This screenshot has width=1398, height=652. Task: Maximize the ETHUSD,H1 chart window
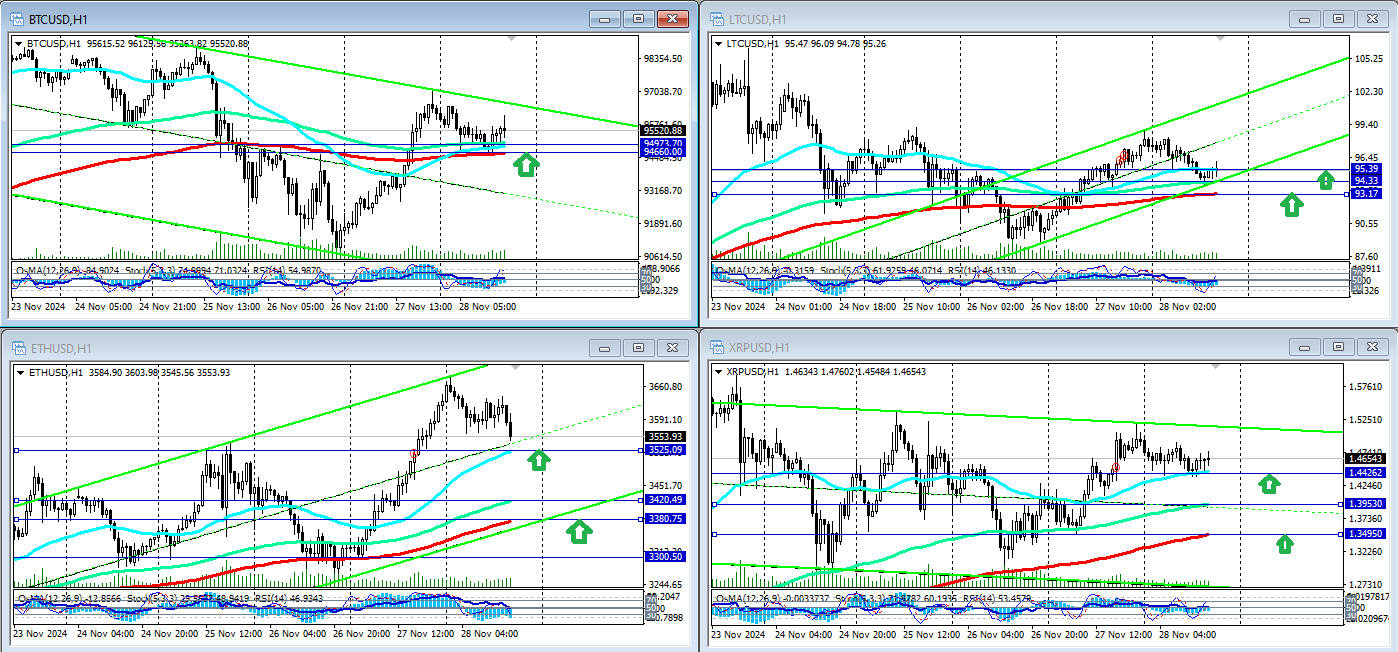coord(640,347)
